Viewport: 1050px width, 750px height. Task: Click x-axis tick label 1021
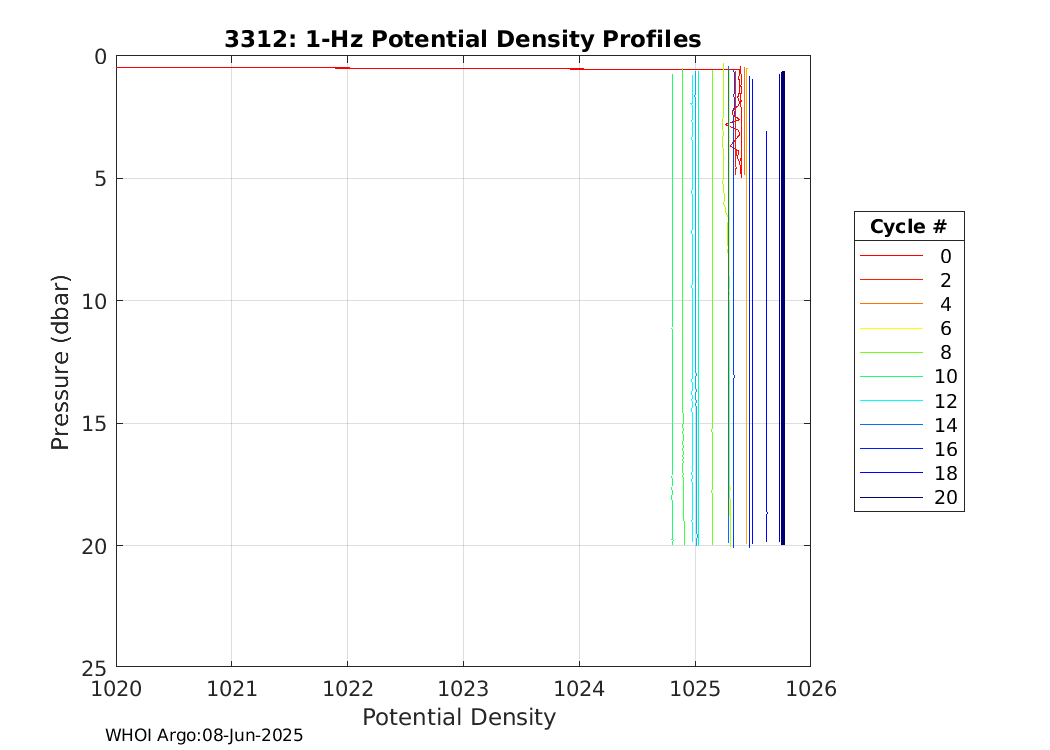coord(232,688)
